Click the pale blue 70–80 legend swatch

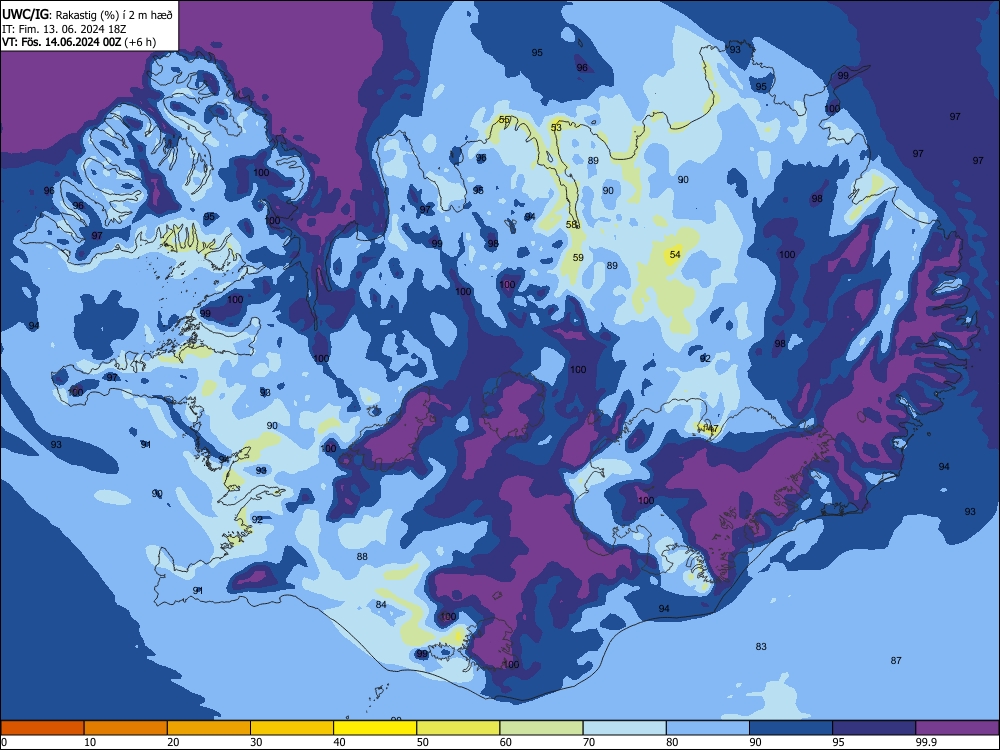(624, 728)
